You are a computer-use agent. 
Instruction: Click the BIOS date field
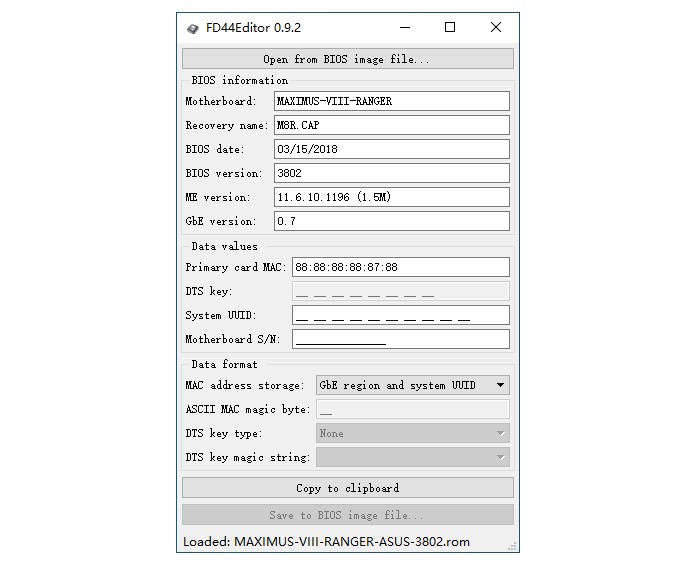(x=391, y=149)
